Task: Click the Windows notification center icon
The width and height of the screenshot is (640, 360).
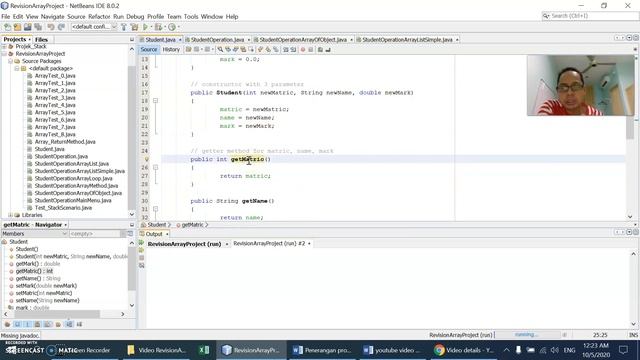Action: 623,350
